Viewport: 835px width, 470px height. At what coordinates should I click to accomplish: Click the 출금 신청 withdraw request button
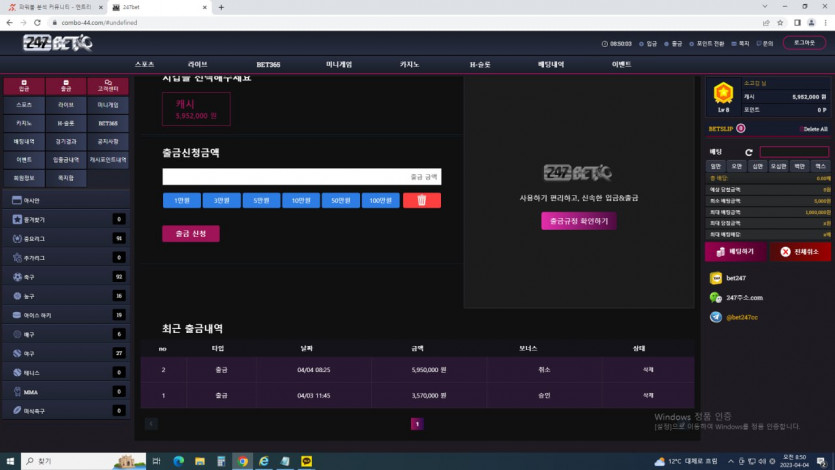(x=190, y=233)
